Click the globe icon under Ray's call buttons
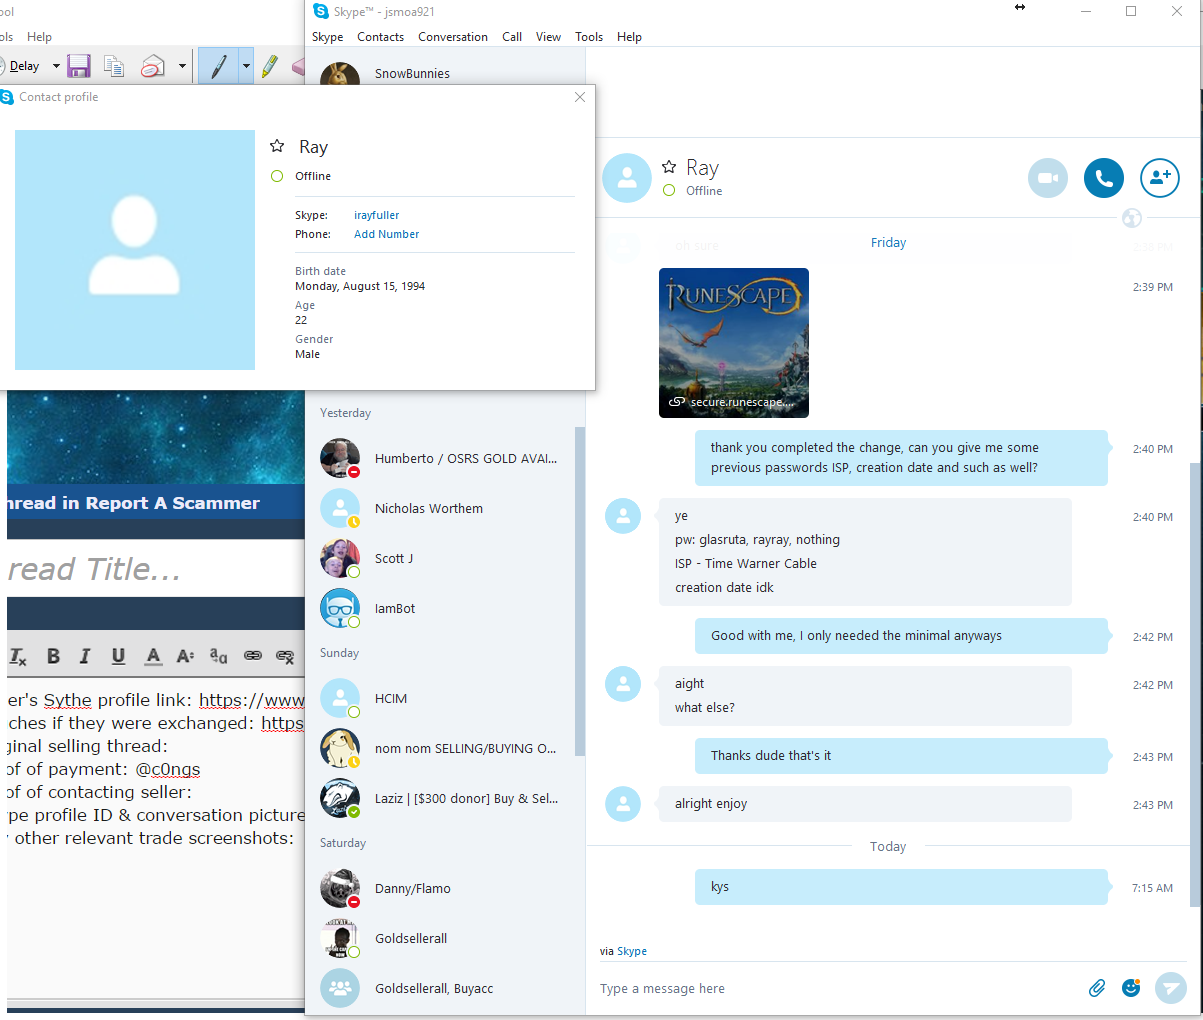1203x1020 pixels. 1132,218
